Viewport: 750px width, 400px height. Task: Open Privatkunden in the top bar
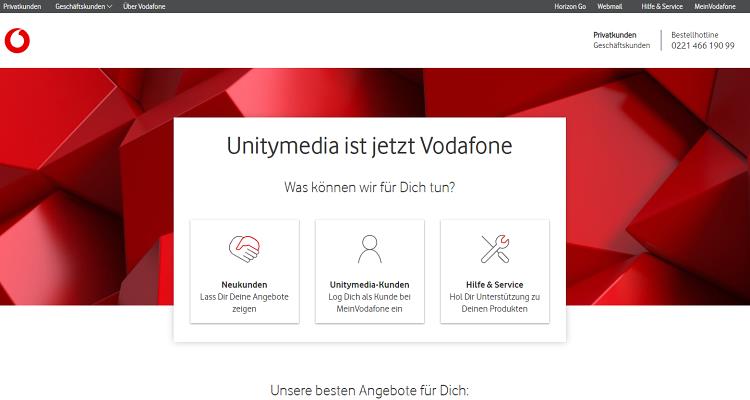(x=22, y=6)
